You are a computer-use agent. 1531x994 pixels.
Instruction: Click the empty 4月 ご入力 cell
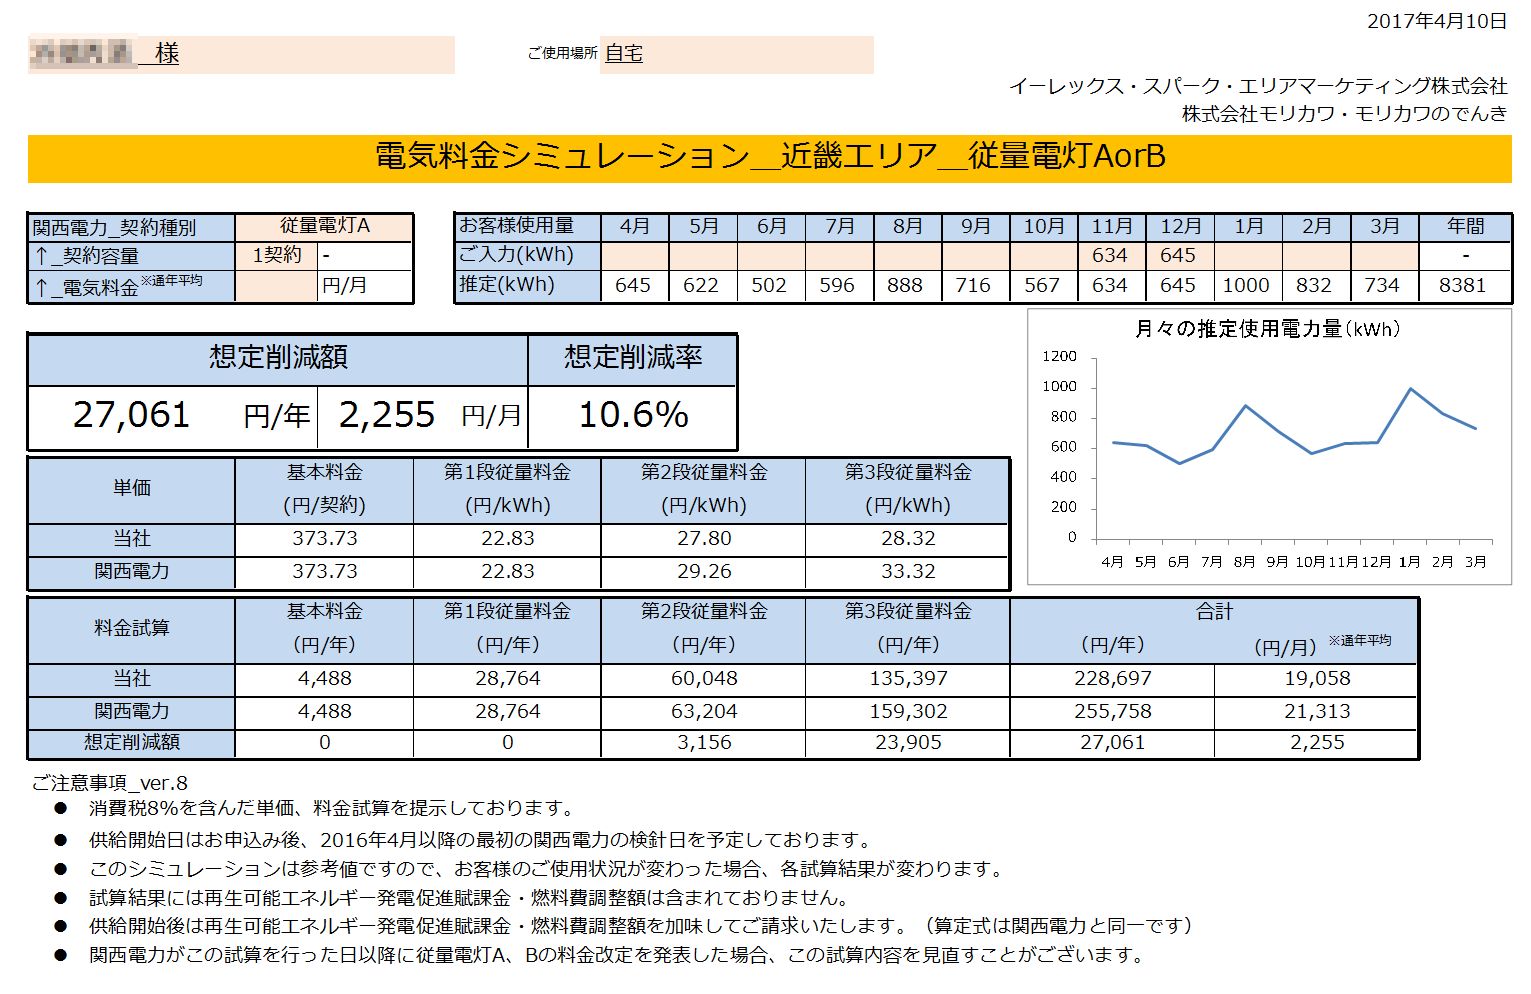(x=634, y=256)
